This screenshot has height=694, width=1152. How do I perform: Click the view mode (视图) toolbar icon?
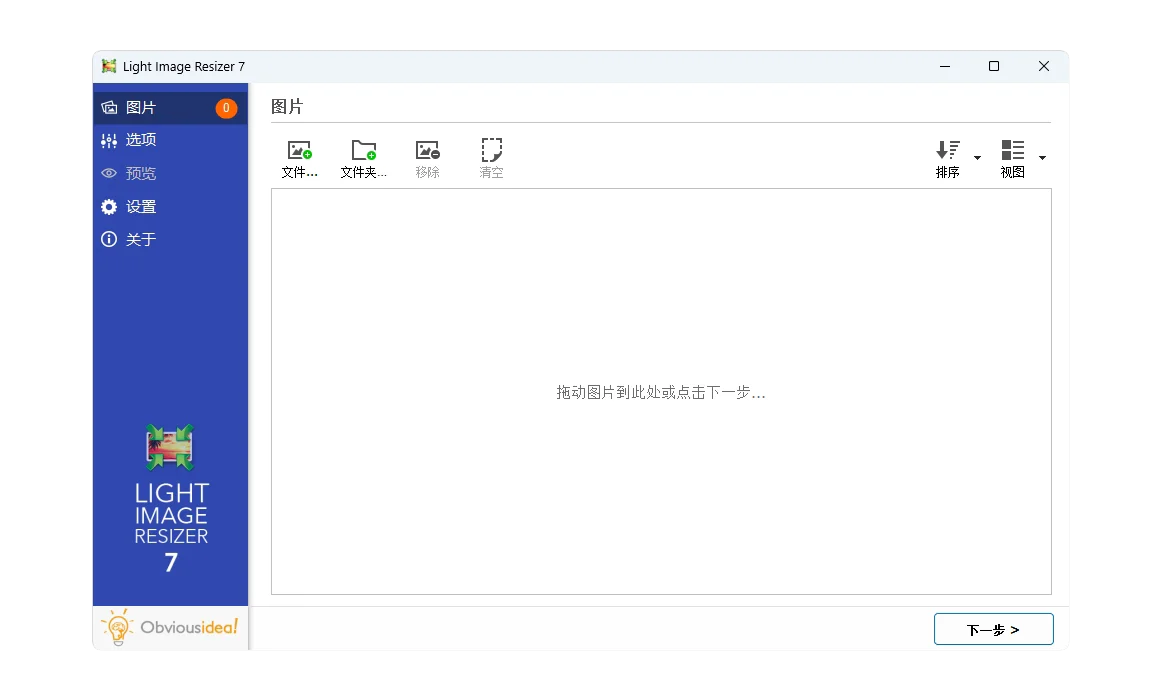(x=1011, y=152)
